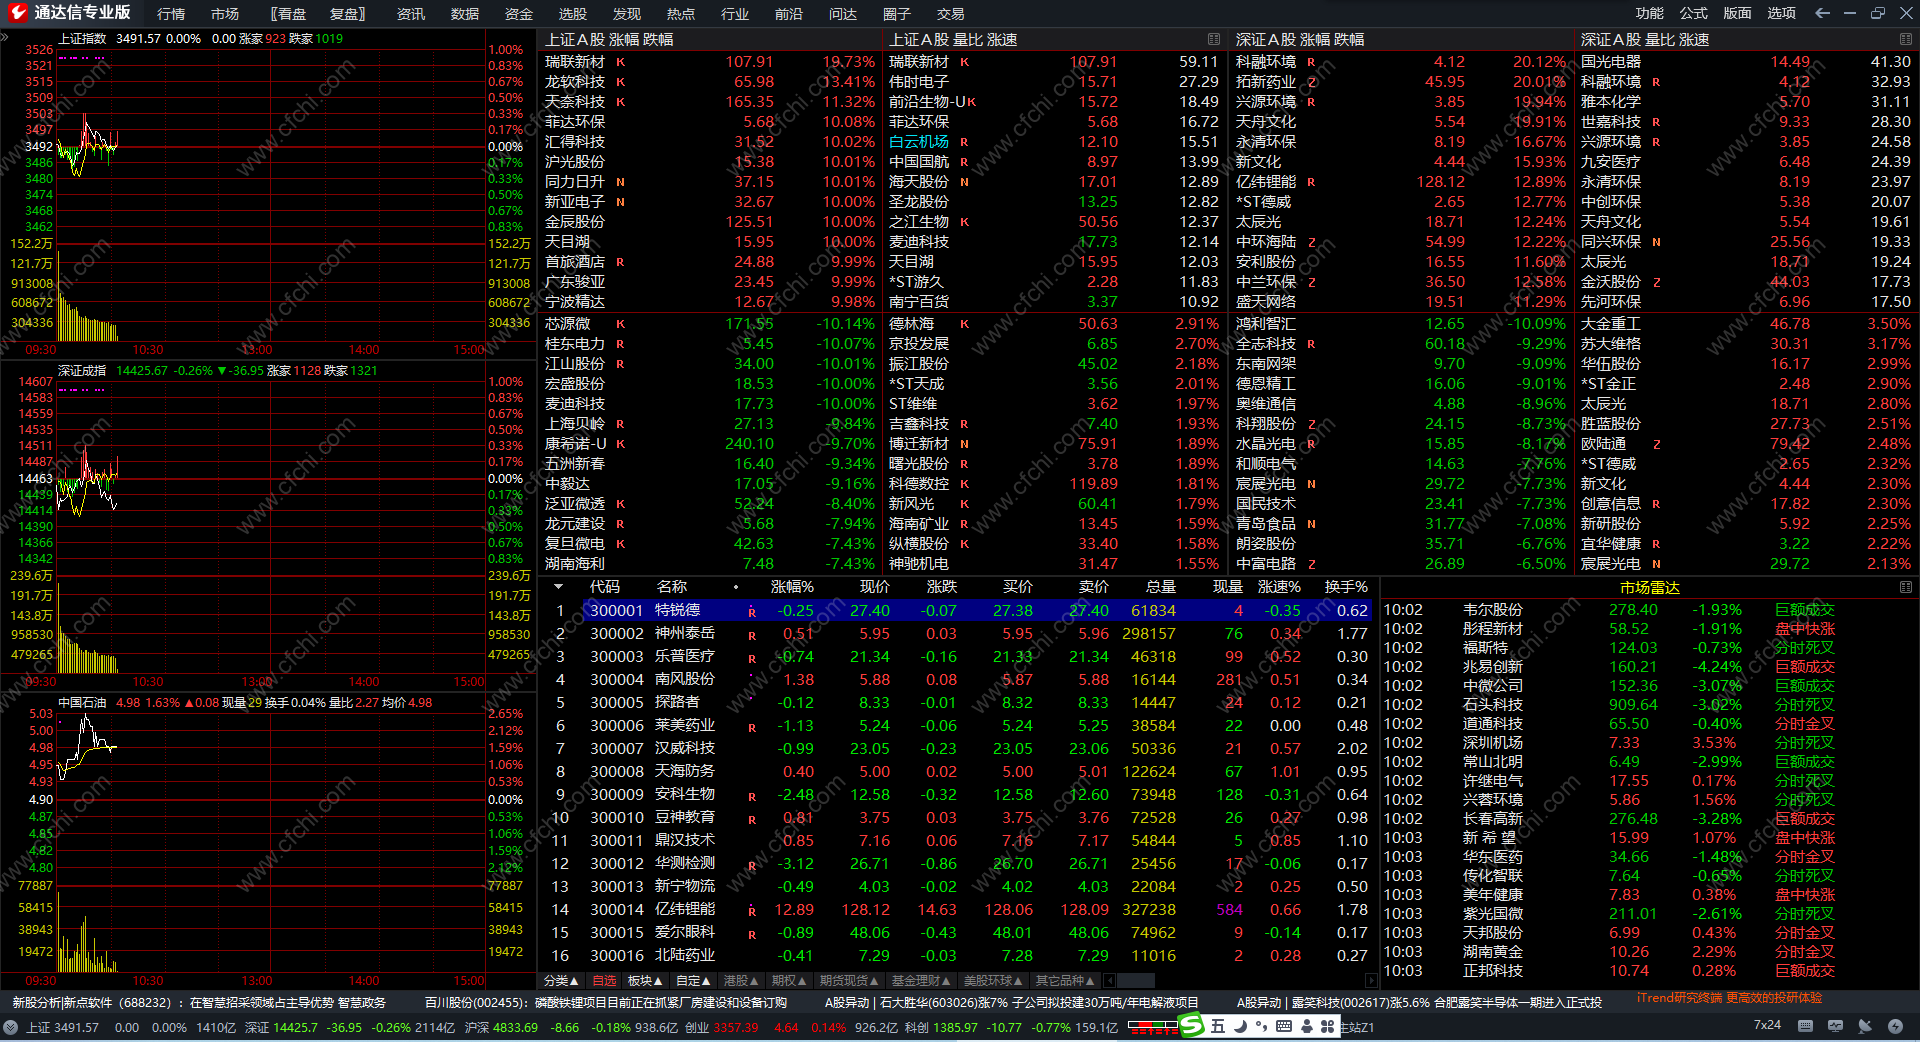Click the satellite dish connection icon

(x=1865, y=1026)
